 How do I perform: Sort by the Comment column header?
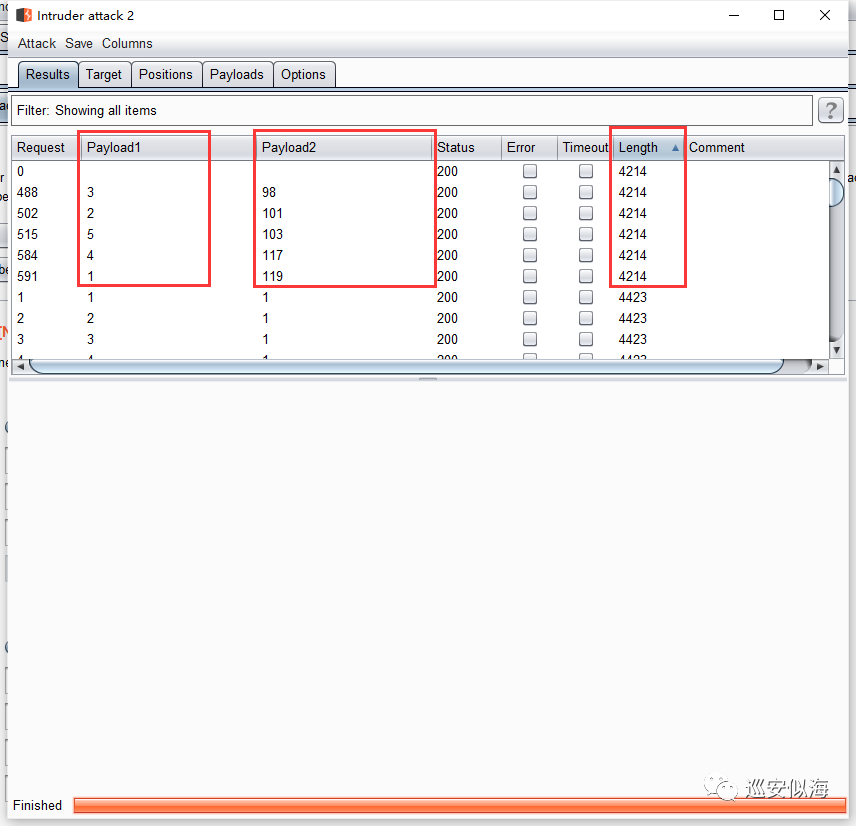coord(763,147)
